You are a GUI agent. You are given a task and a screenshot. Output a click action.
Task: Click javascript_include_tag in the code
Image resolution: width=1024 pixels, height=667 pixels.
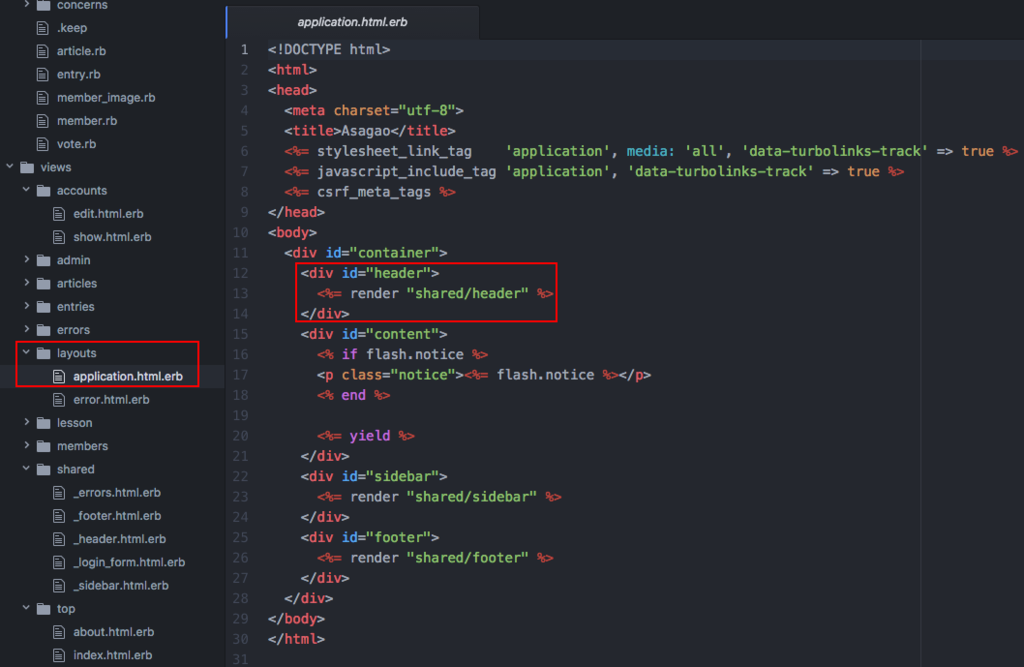coord(406,171)
